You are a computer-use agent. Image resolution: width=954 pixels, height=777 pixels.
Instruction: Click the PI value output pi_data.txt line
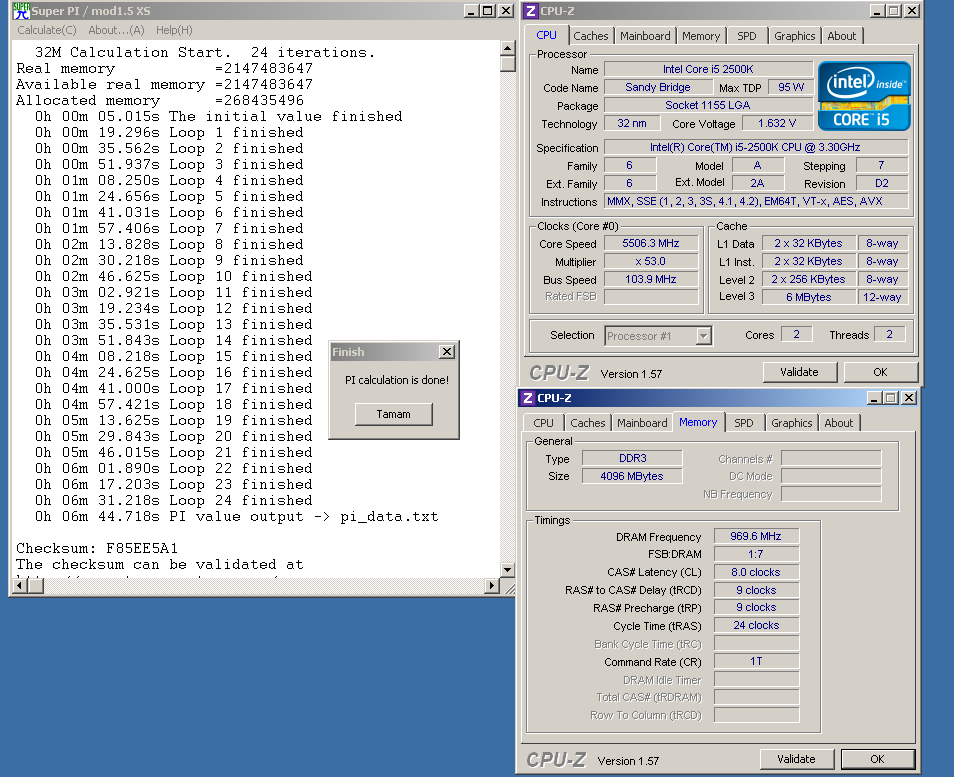tap(236, 517)
